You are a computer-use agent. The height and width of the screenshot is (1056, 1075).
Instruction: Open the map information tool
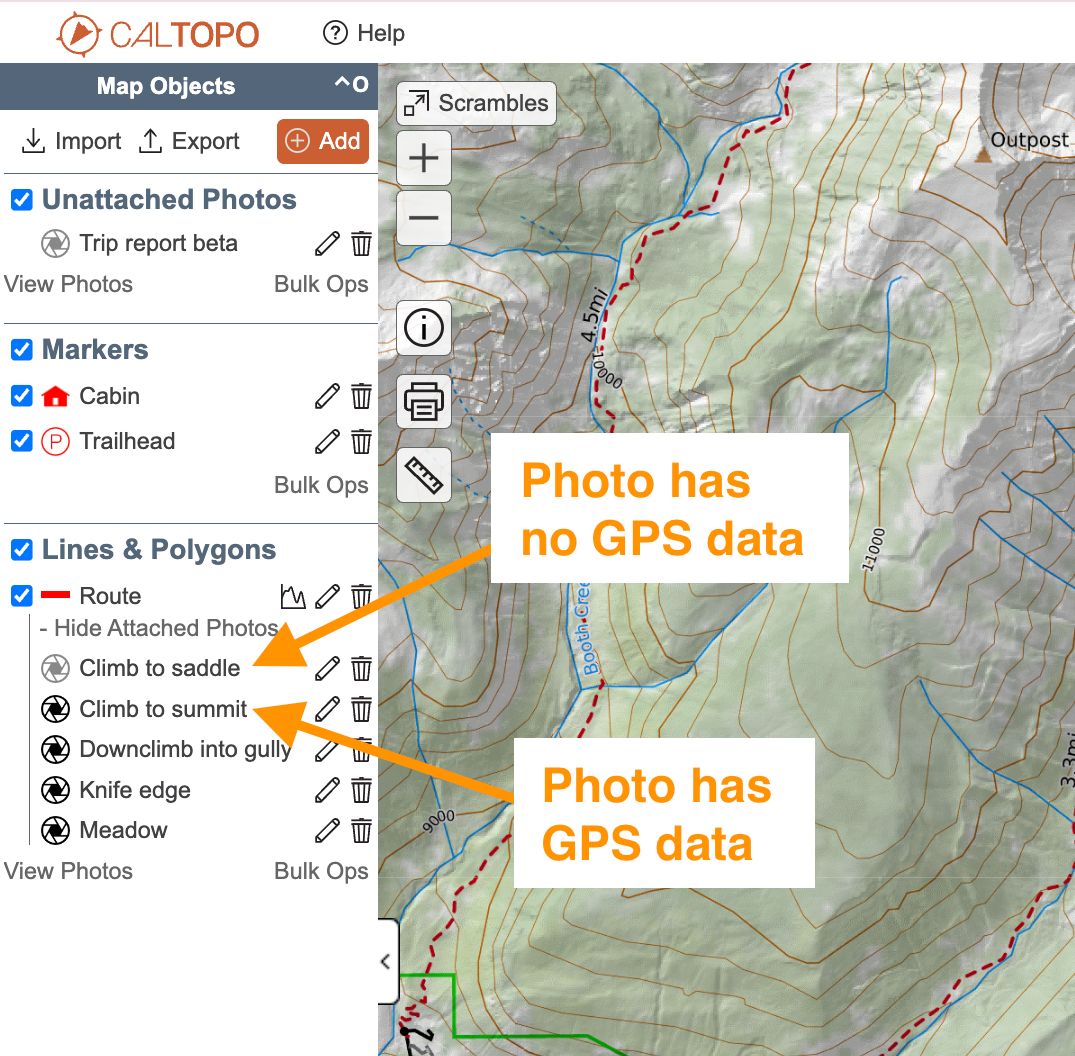[x=423, y=328]
